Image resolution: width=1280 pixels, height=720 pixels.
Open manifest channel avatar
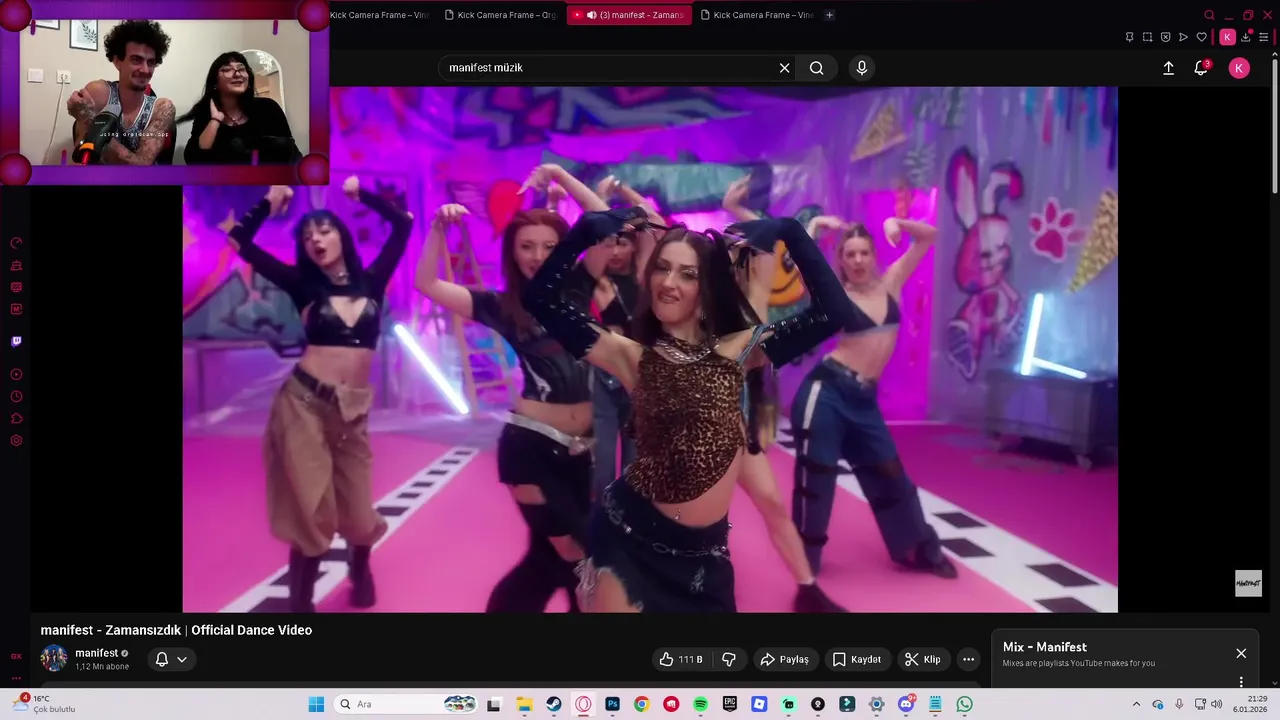click(54, 659)
